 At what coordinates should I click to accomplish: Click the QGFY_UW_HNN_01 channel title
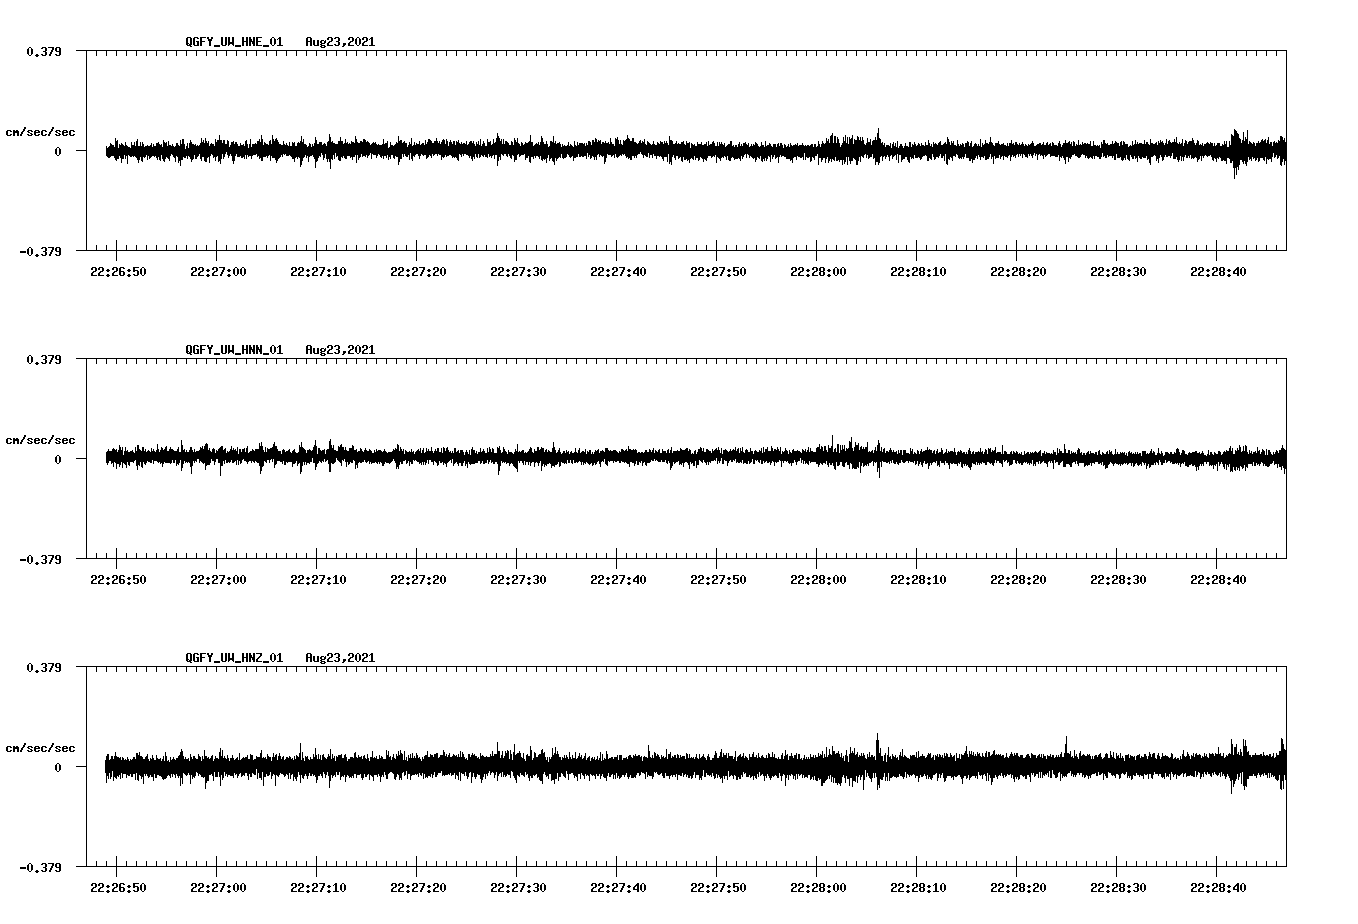click(x=234, y=350)
